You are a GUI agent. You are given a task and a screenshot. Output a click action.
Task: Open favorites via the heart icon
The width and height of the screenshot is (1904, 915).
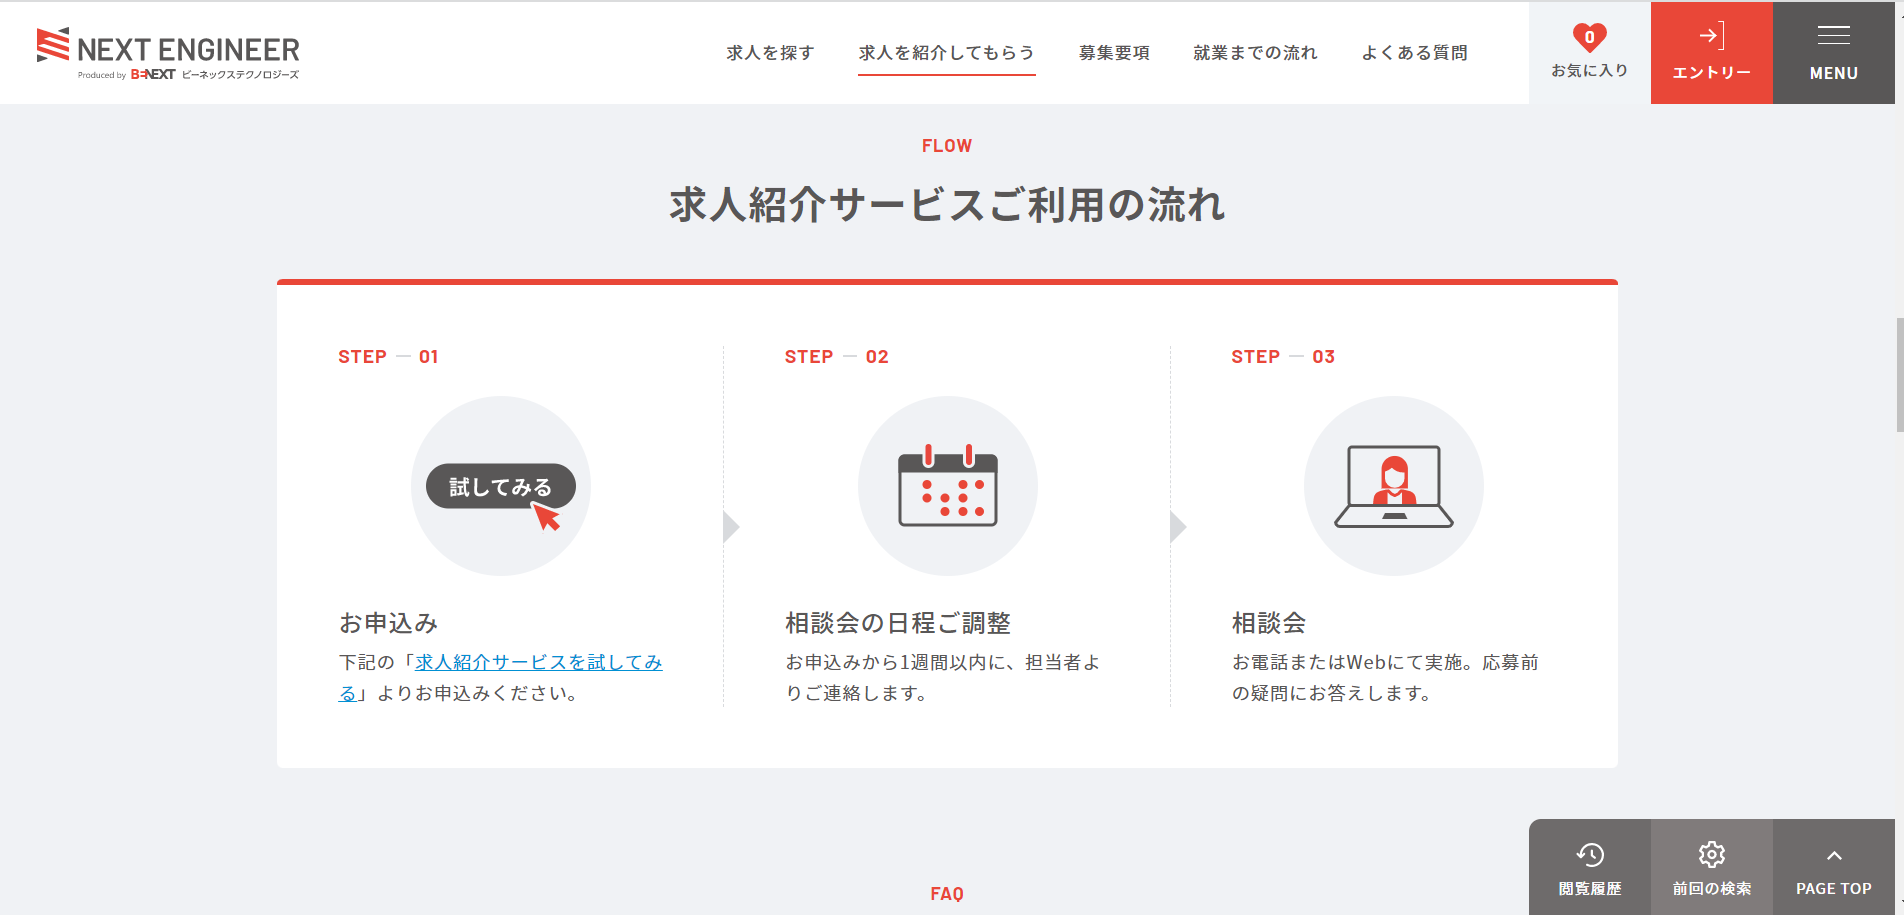(x=1590, y=52)
